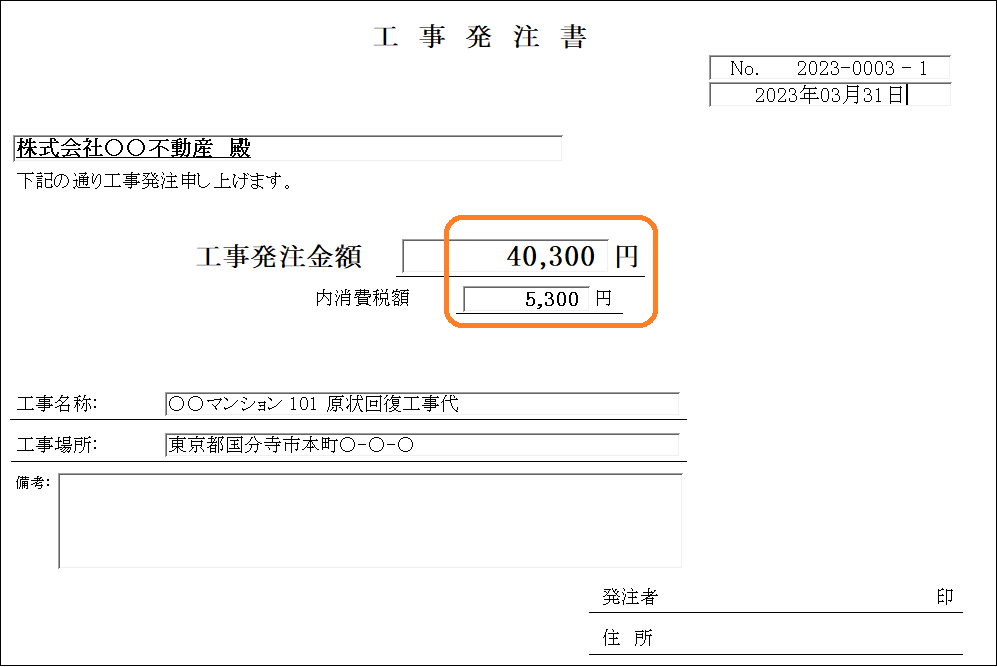The height and width of the screenshot is (667, 997).
Task: Click the 円 unit beside 5,300
Action: pyautogui.click(x=603, y=298)
